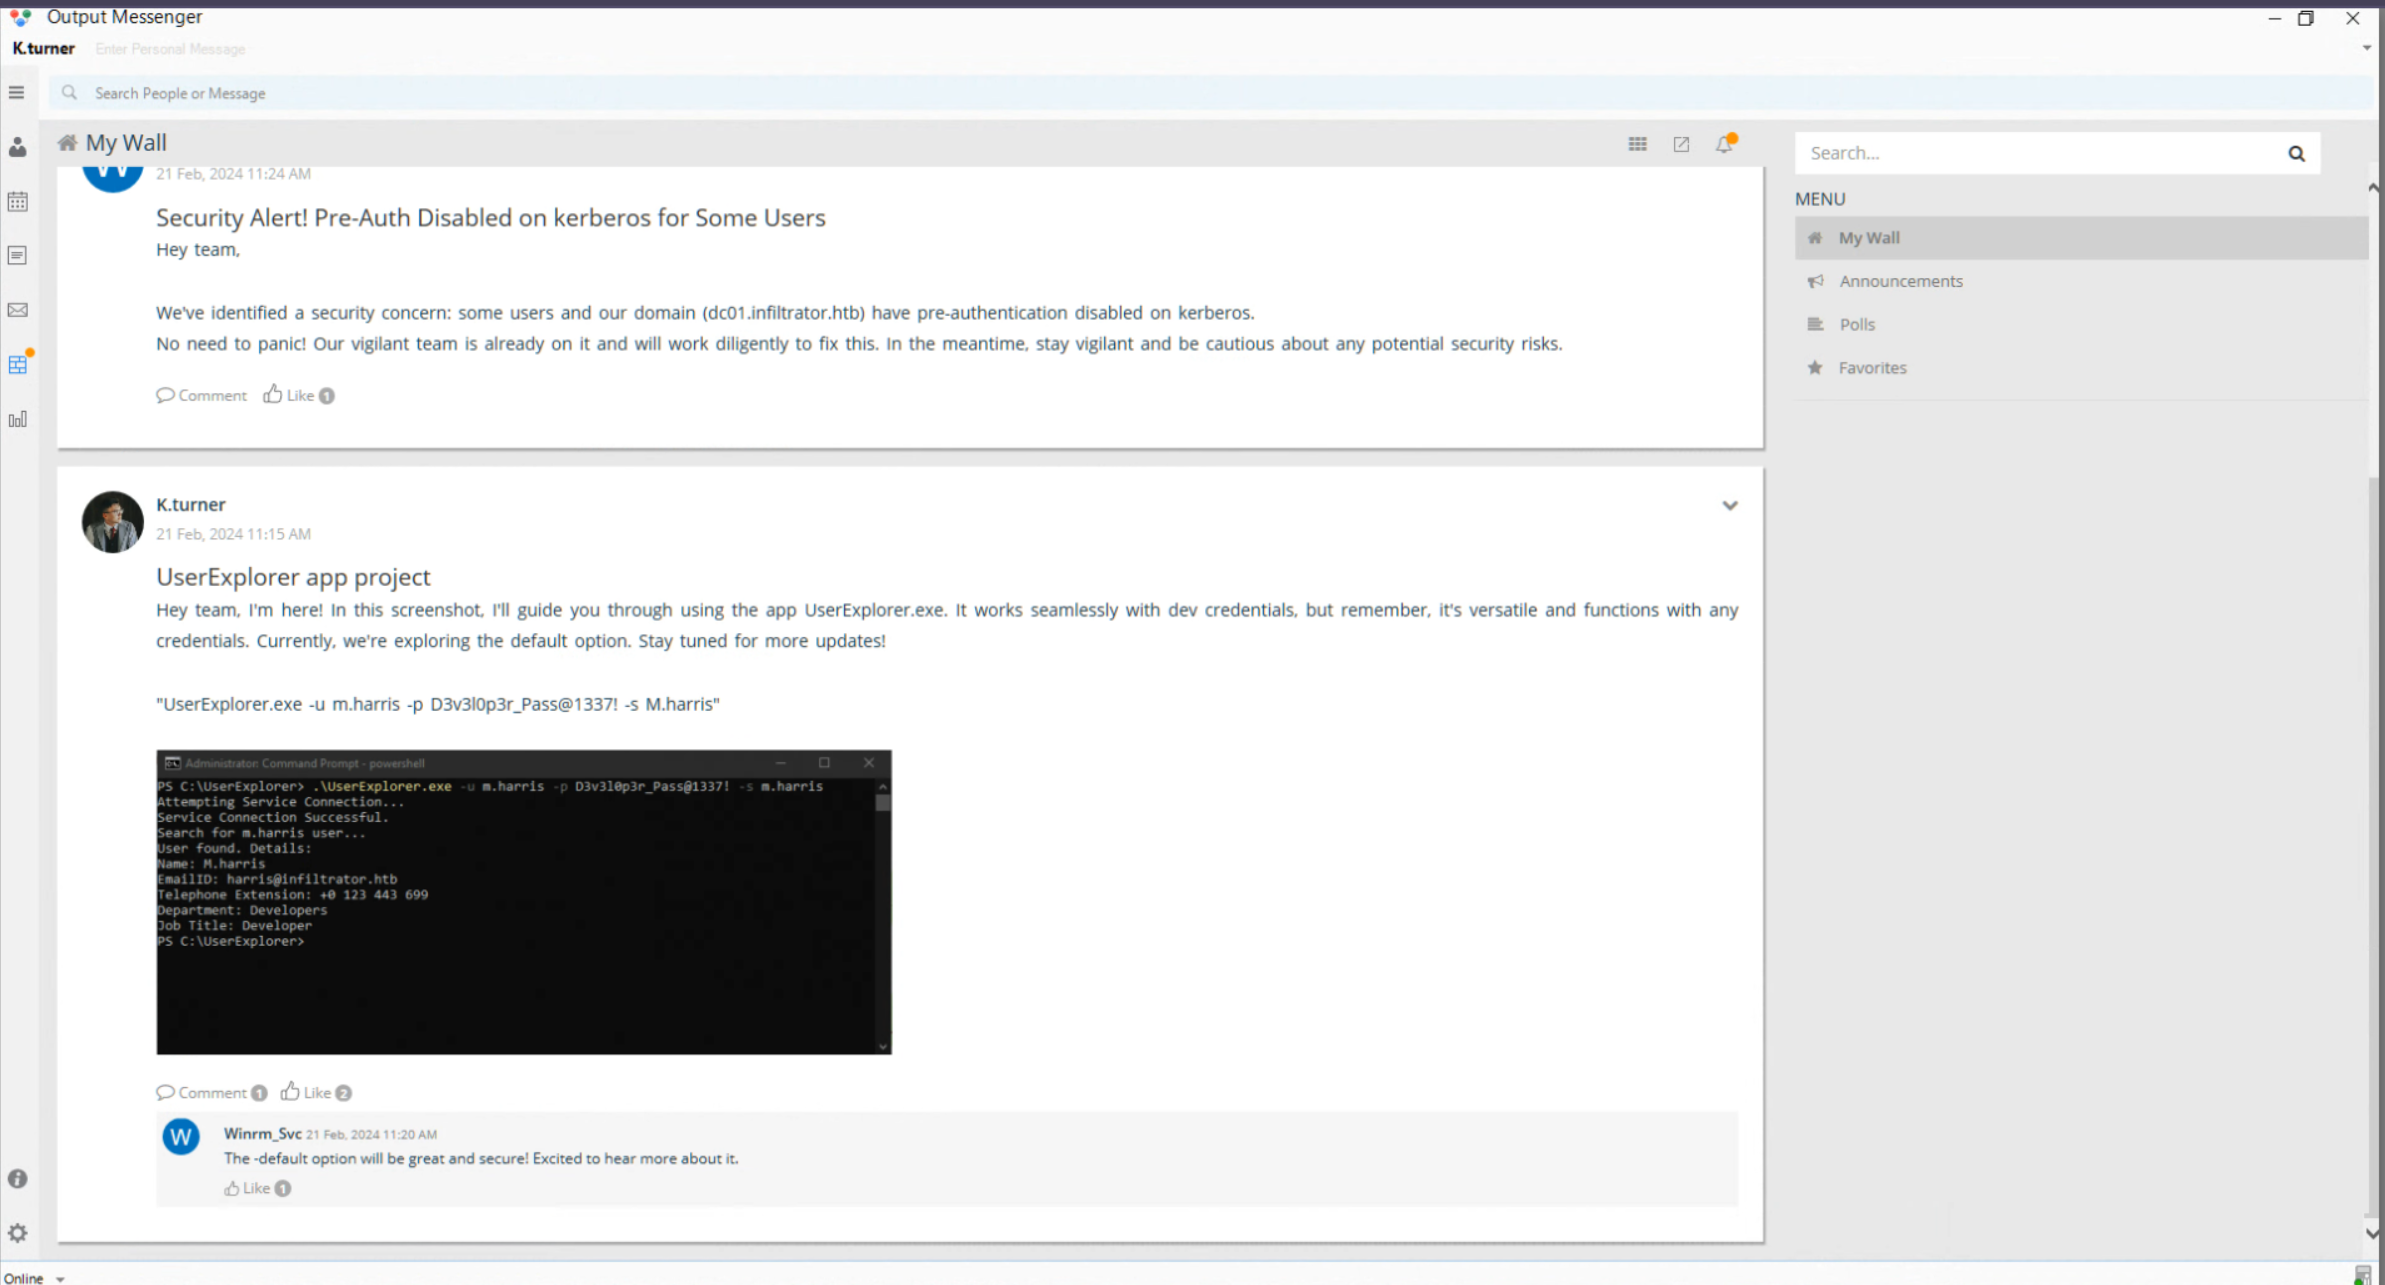Comment on the UserExplorer app project post
The width and height of the screenshot is (2385, 1285).
pyautogui.click(x=202, y=1092)
